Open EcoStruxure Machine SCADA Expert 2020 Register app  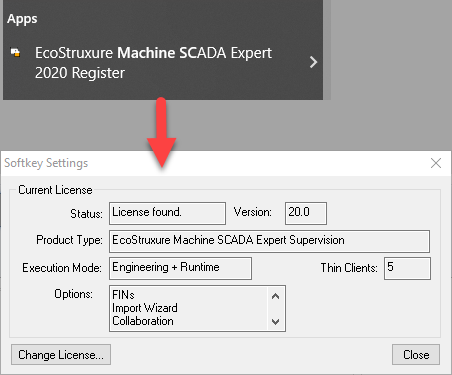[x=153, y=63]
